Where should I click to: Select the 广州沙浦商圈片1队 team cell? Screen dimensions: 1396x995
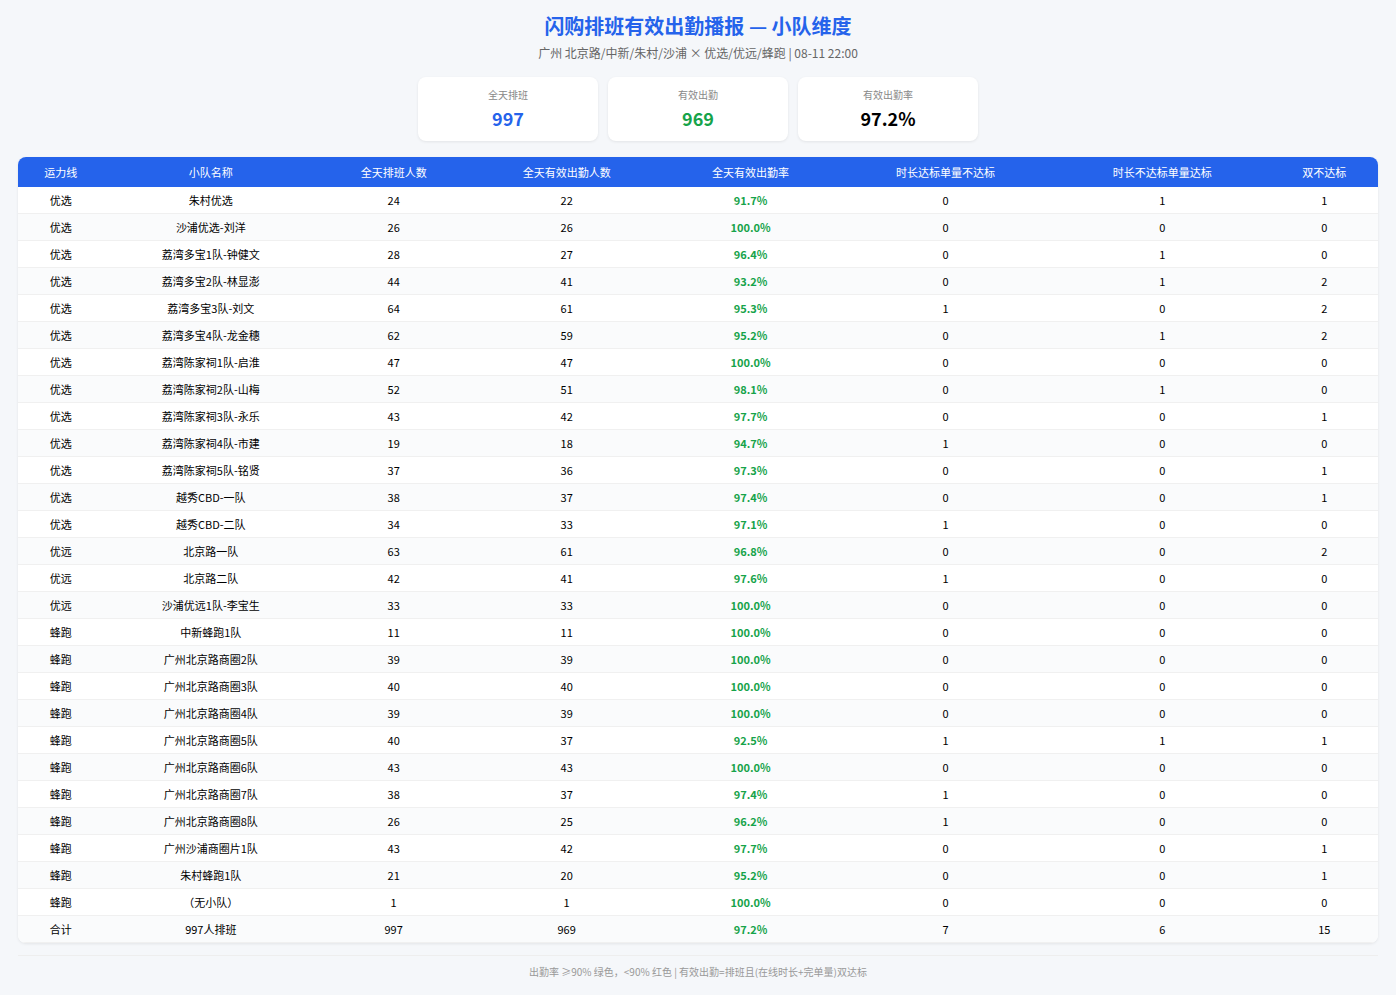click(211, 849)
